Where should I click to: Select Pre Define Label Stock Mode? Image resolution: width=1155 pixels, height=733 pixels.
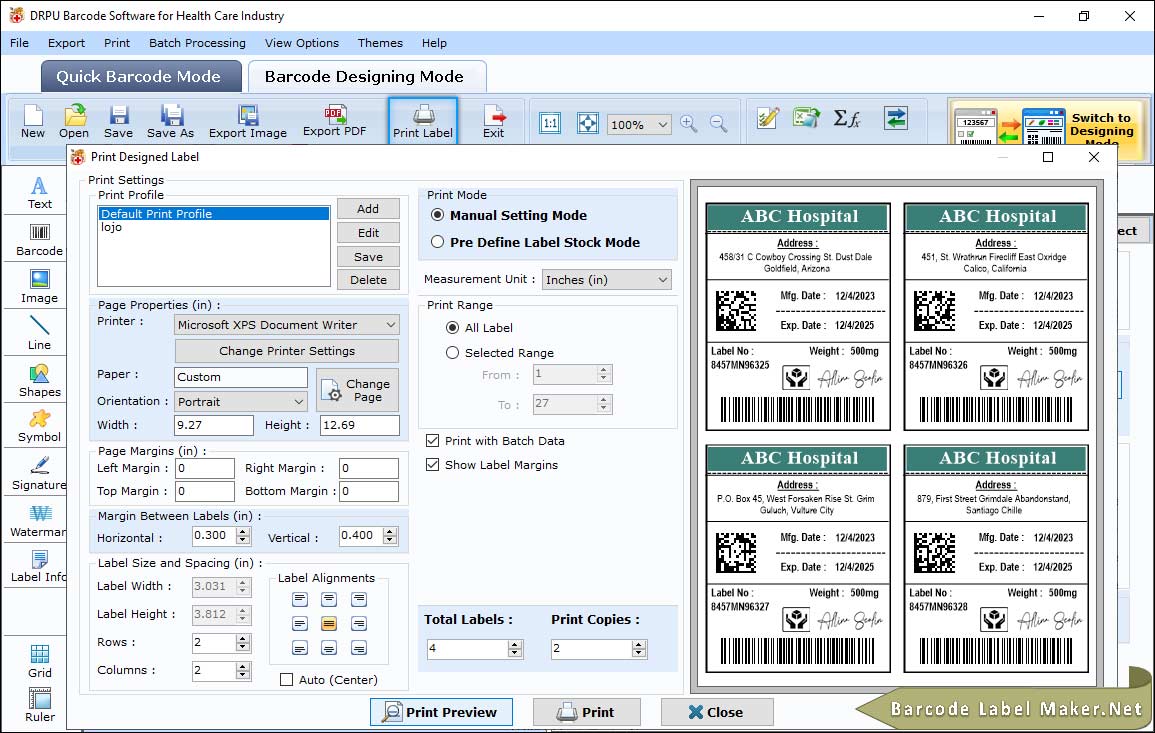438,242
